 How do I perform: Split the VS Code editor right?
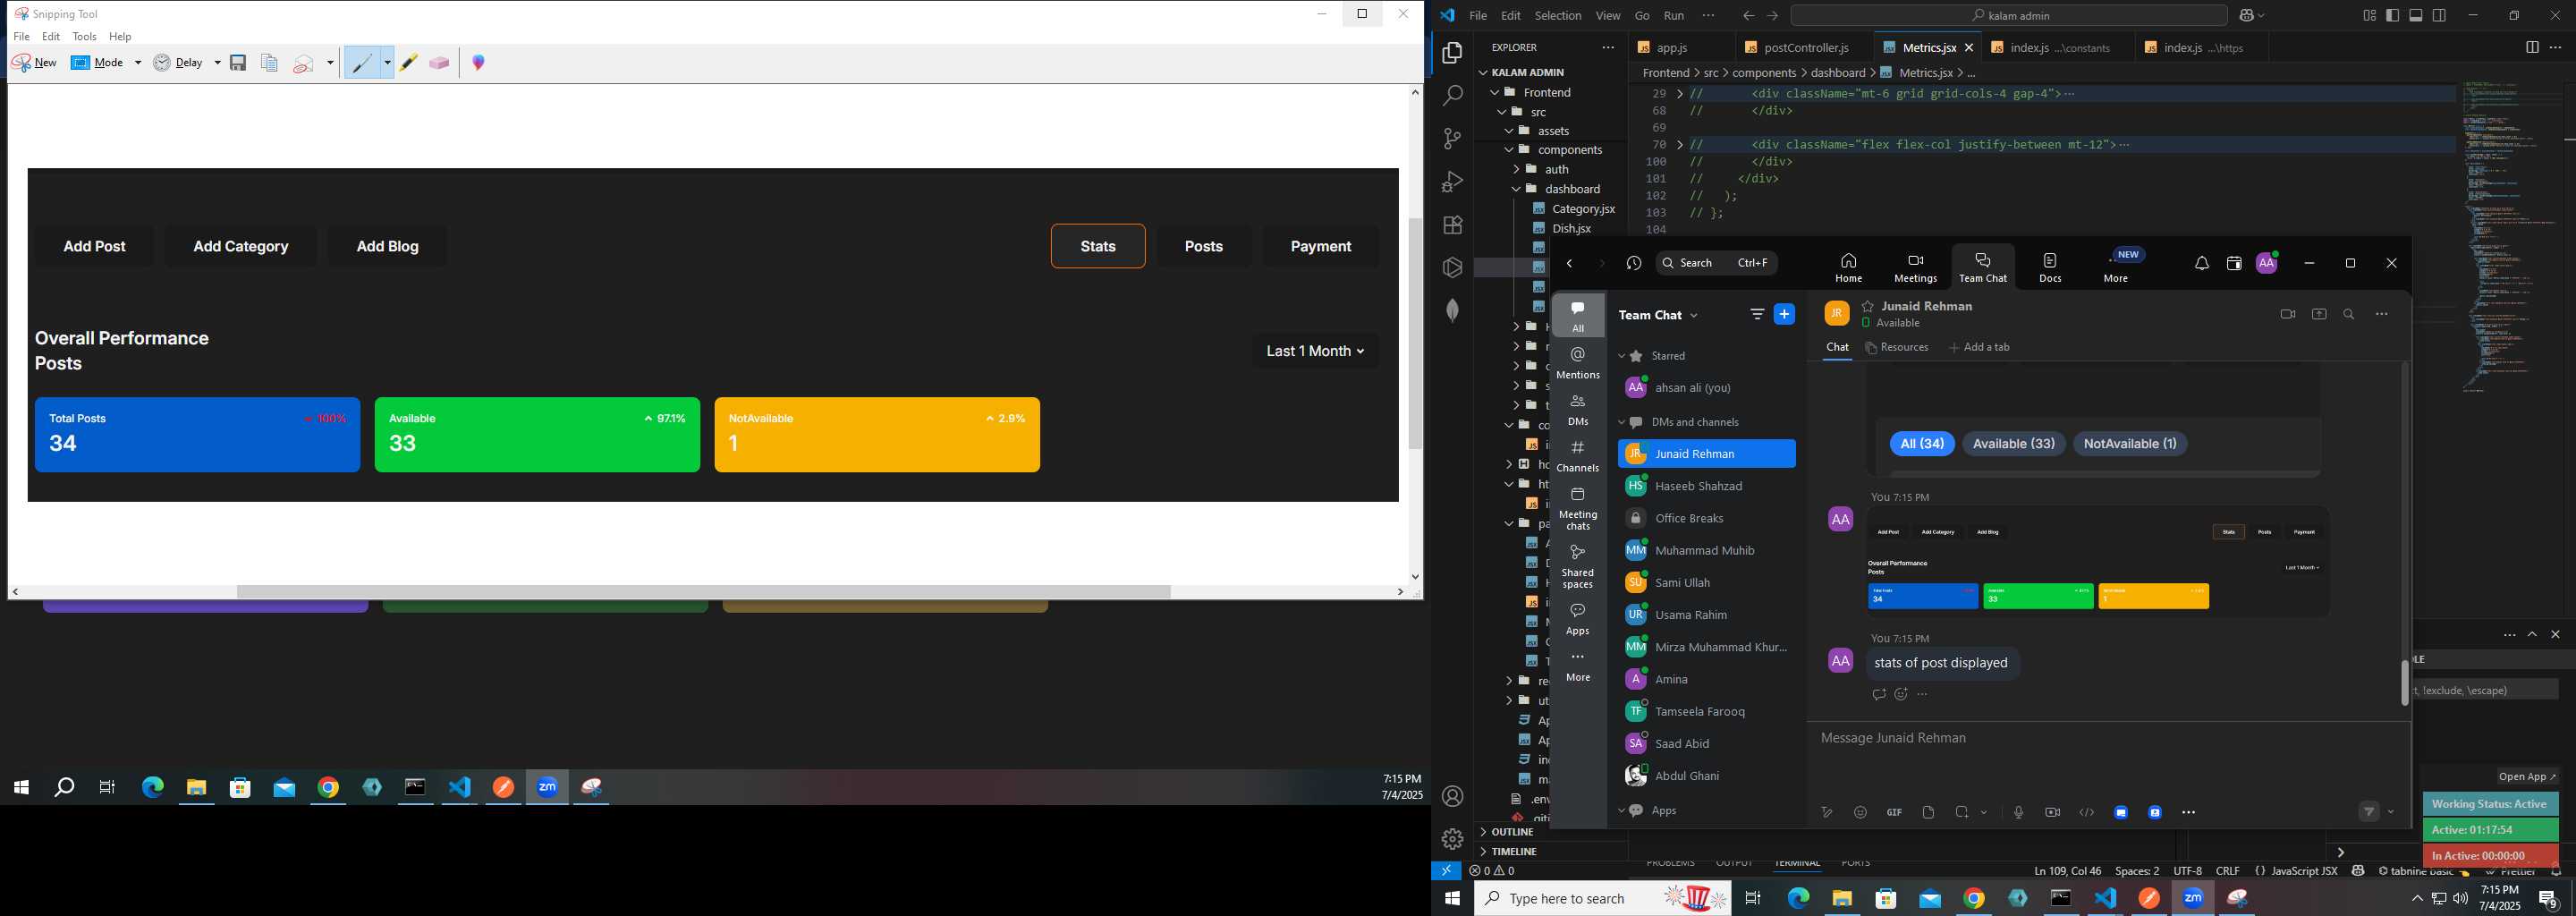(x=2532, y=47)
